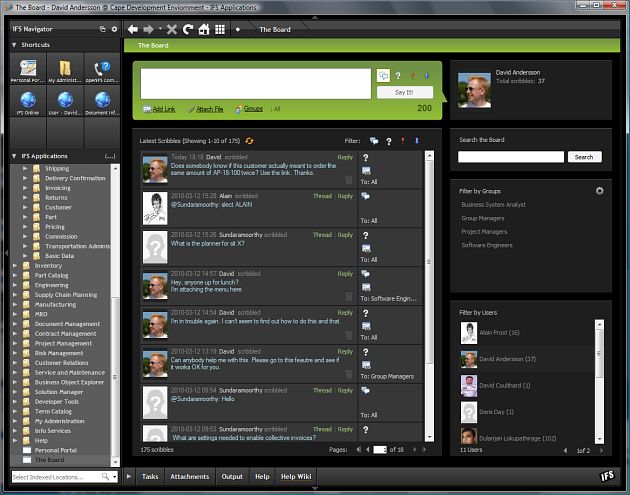This screenshot has height=495, width=630.
Task: Select blue info type in composer
Action: click(x=427, y=76)
